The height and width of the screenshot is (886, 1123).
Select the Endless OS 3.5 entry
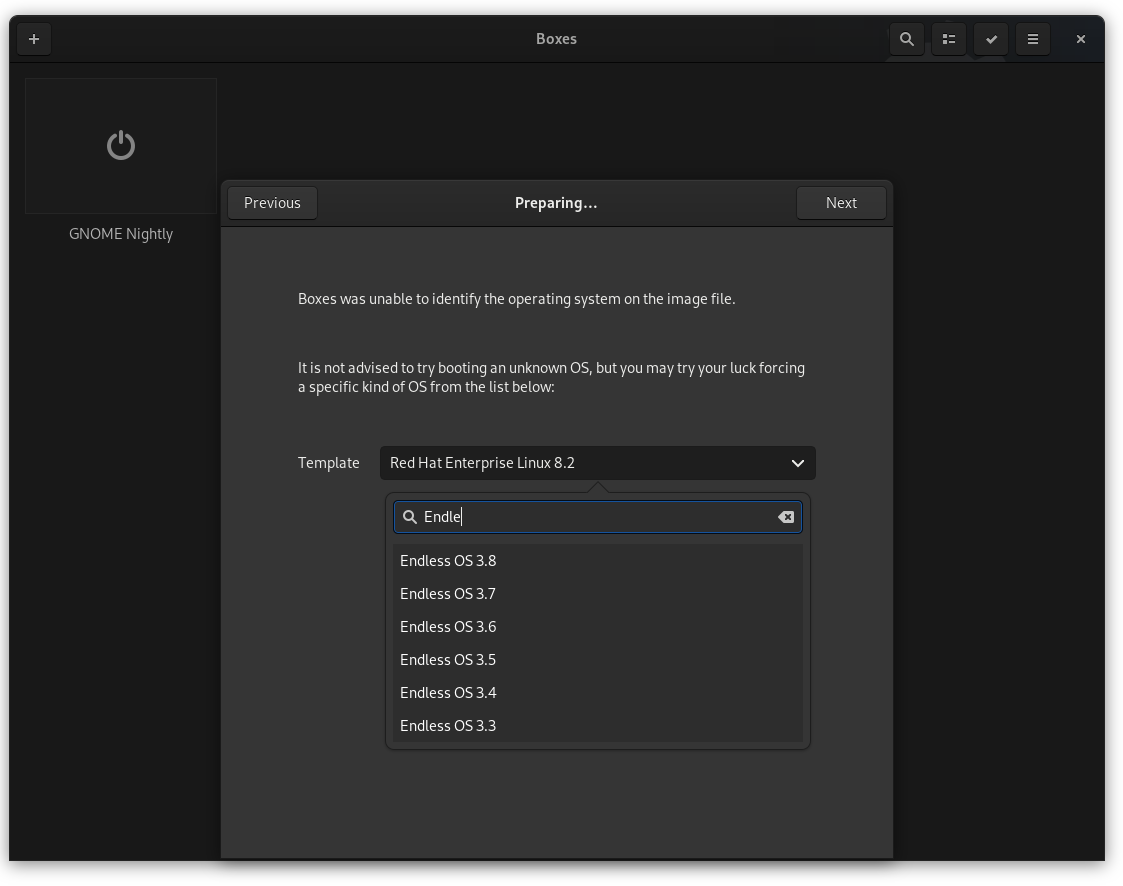(597, 660)
